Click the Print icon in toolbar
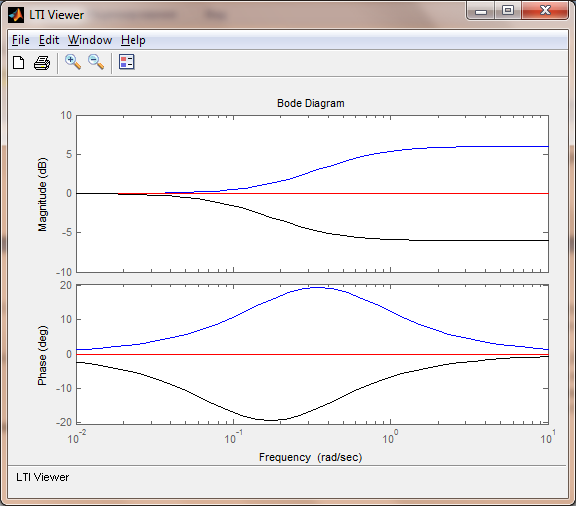The image size is (576, 506). [42, 63]
